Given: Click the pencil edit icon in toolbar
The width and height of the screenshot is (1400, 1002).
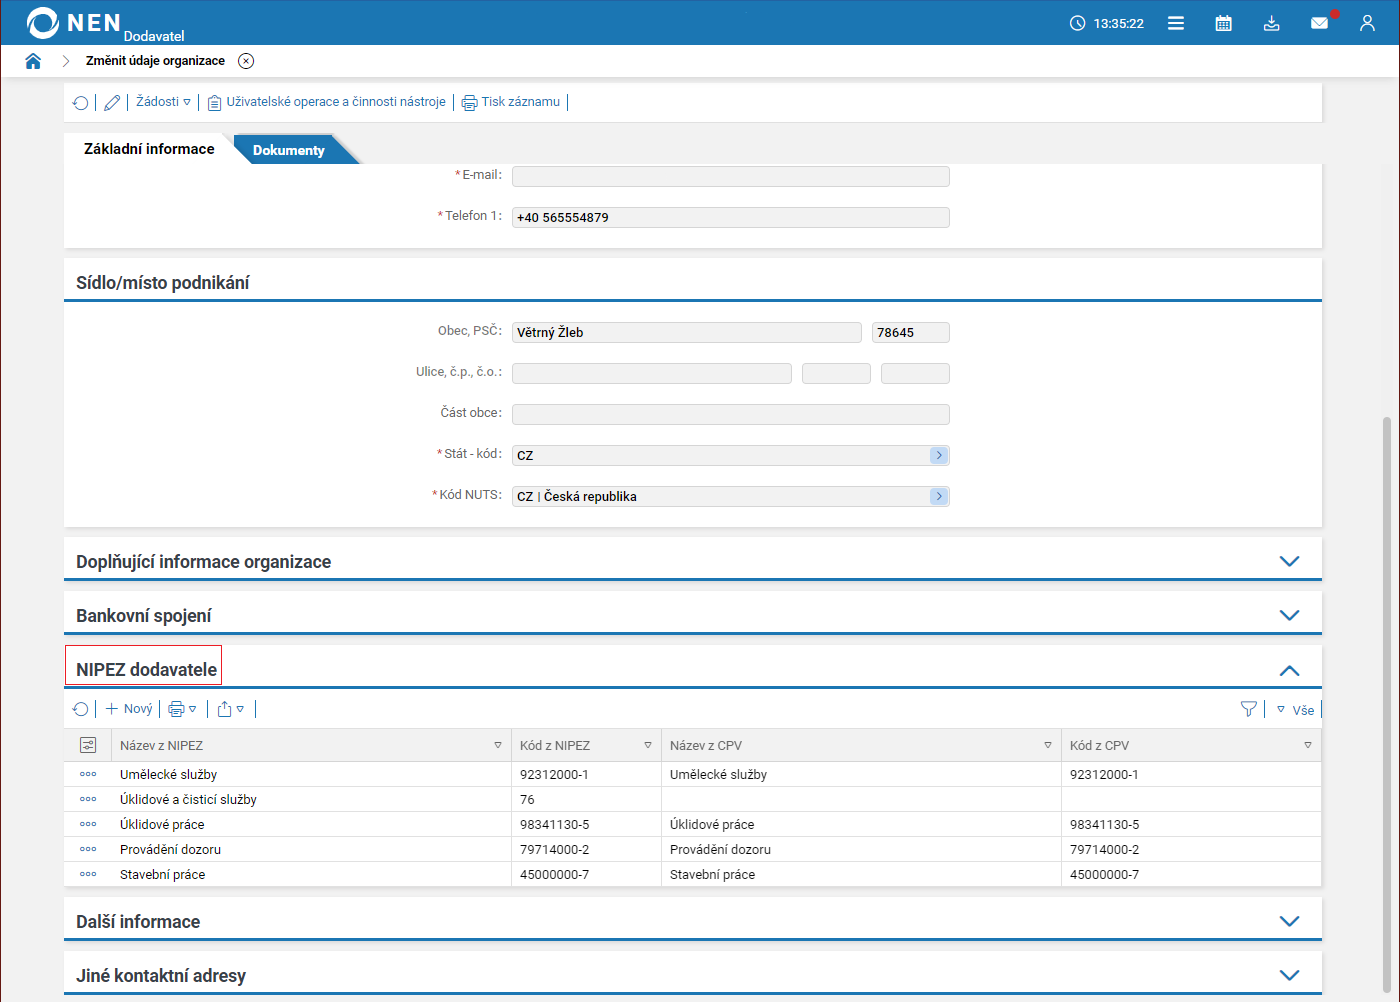Looking at the screenshot, I should click(x=112, y=102).
